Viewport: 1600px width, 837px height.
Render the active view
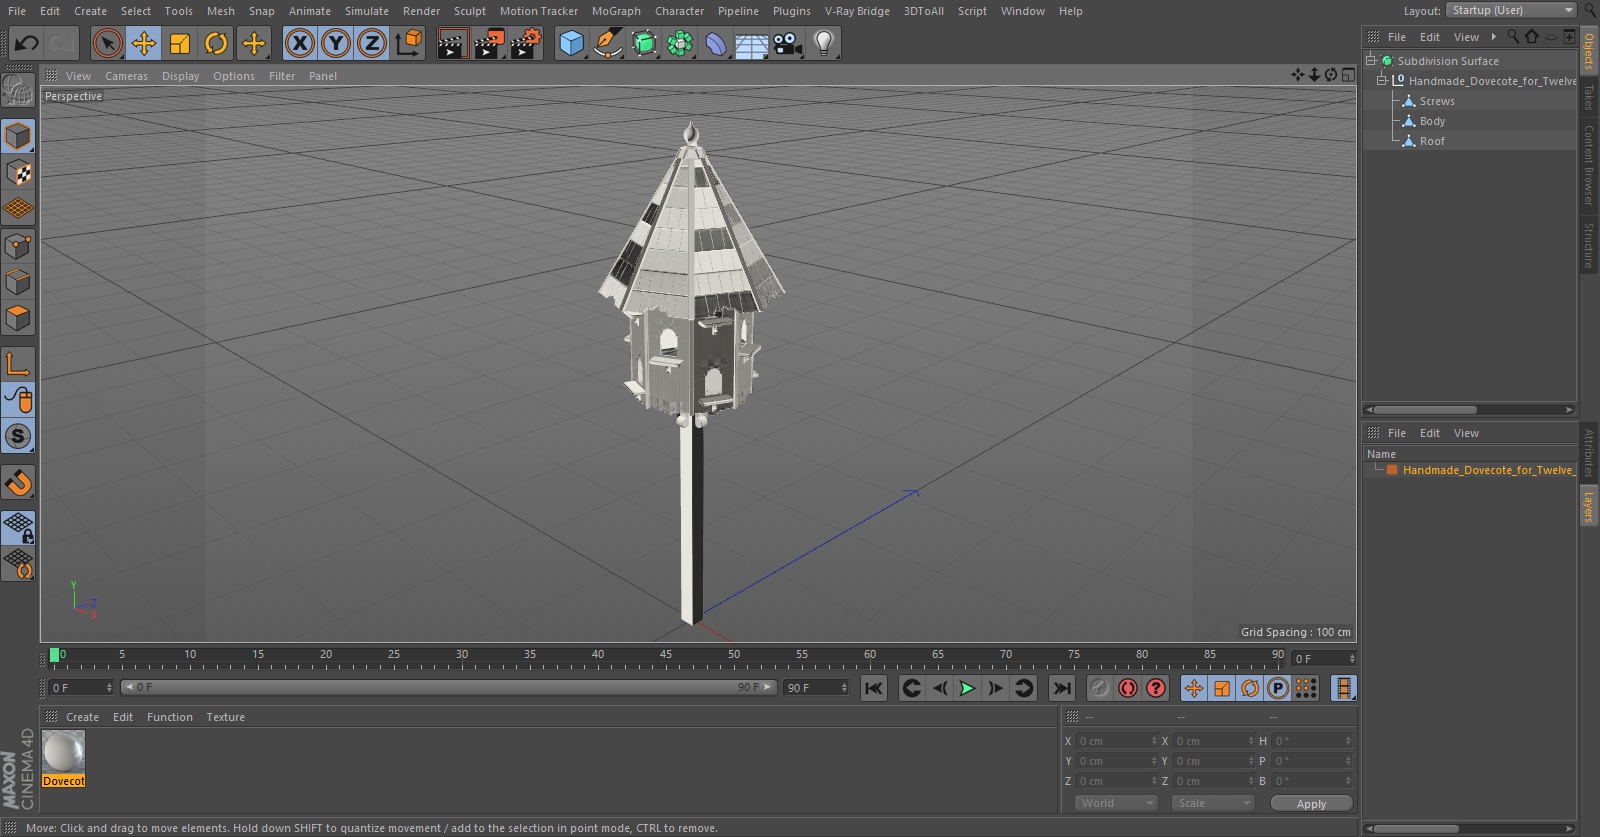tap(452, 43)
